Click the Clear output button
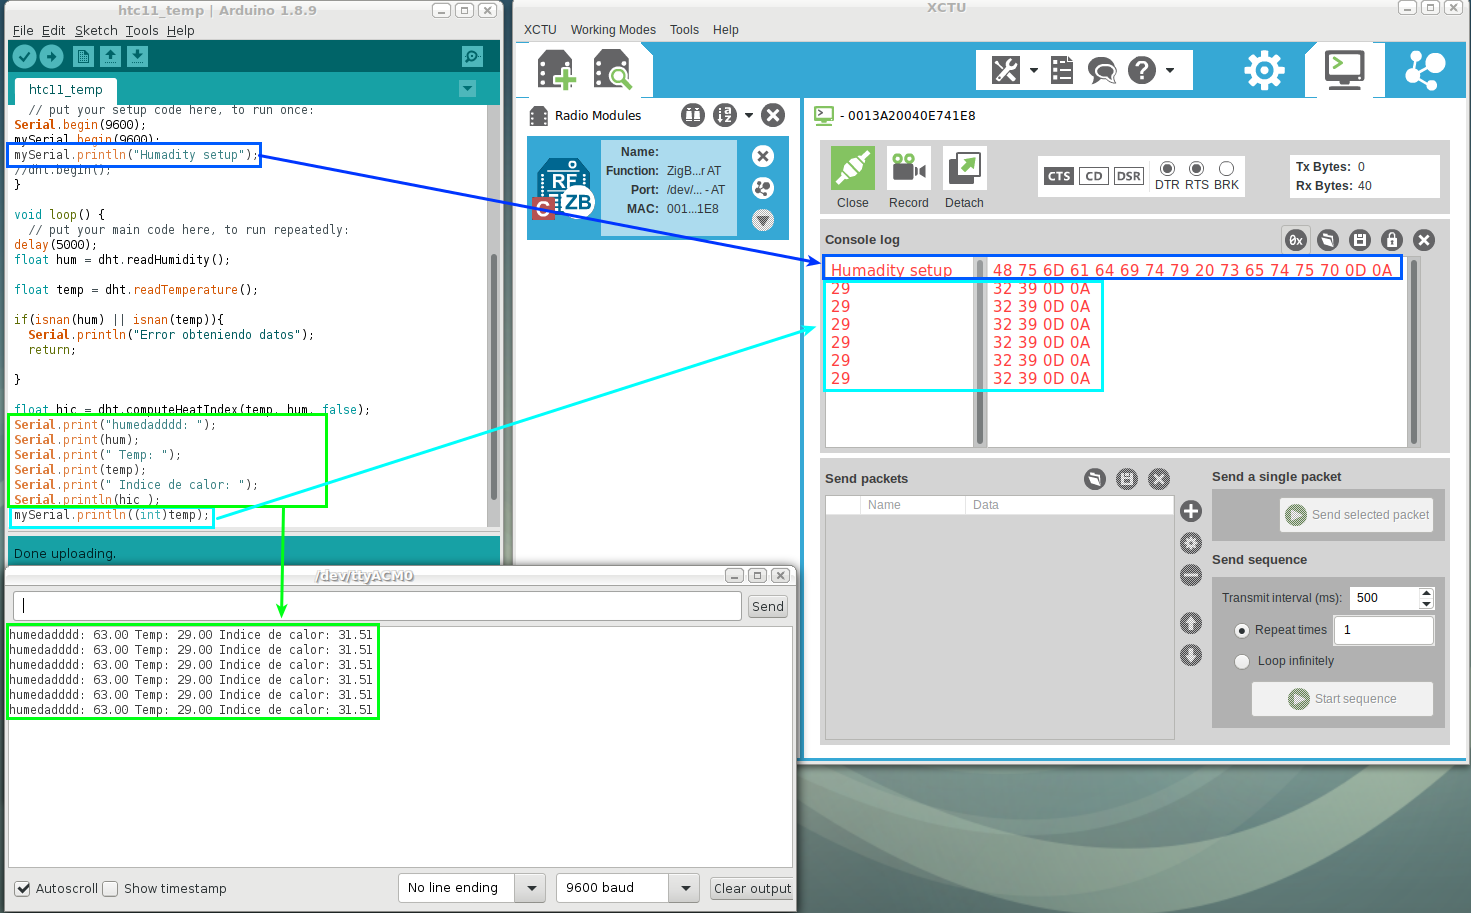The height and width of the screenshot is (913, 1471). (751, 888)
